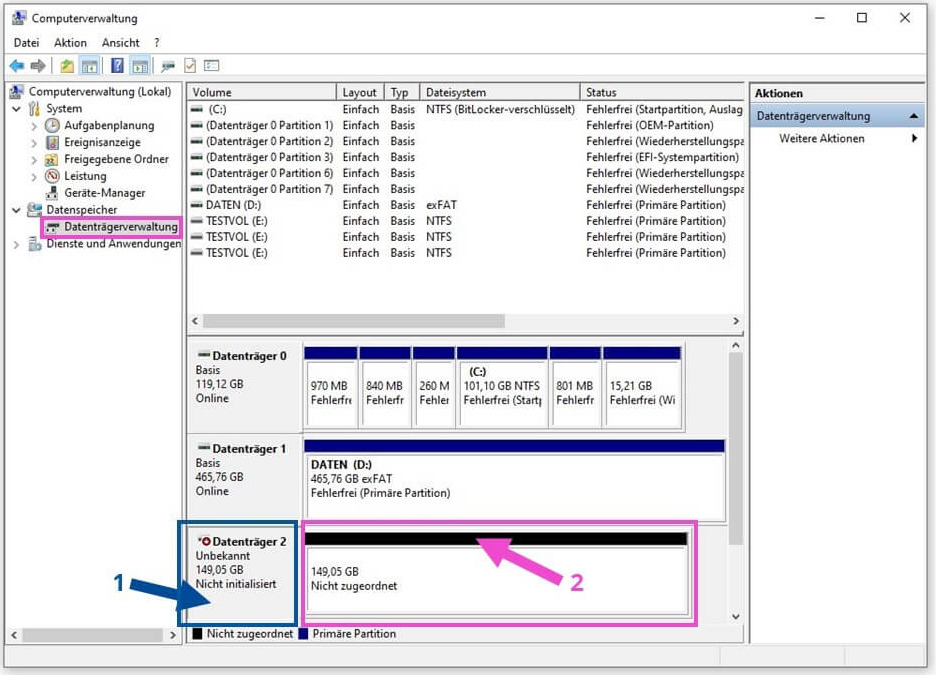Click Weitere Aktionen in Aktionen pane
This screenshot has width=936, height=675.
click(x=821, y=138)
